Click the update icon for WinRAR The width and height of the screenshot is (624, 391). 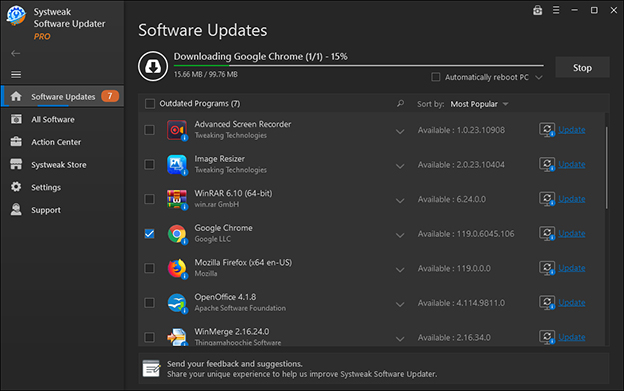pyautogui.click(x=547, y=199)
